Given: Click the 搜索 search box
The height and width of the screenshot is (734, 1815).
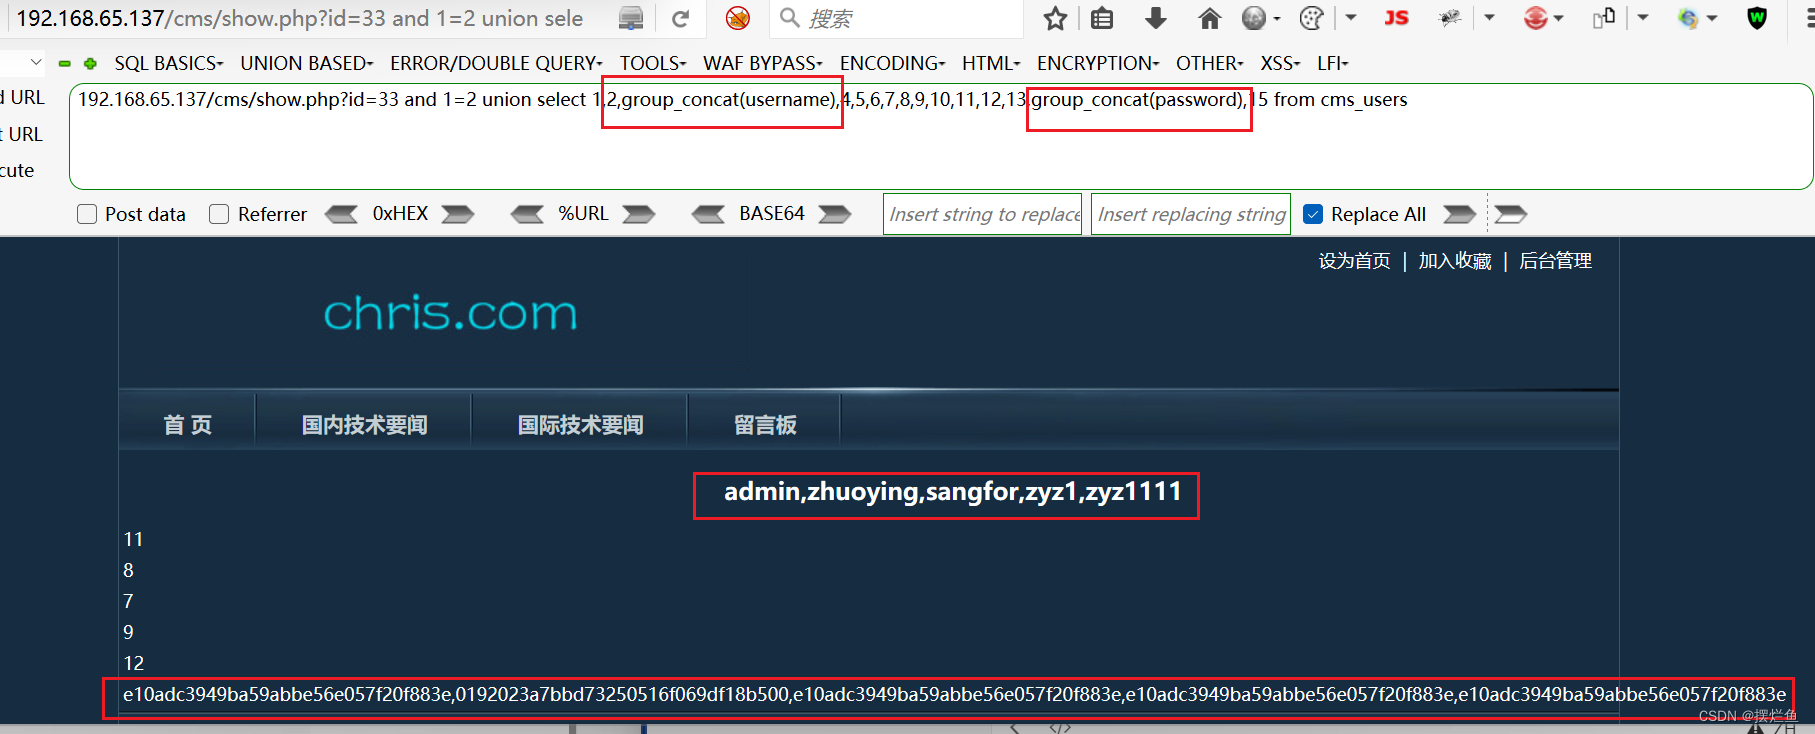Looking at the screenshot, I should pos(897,18).
